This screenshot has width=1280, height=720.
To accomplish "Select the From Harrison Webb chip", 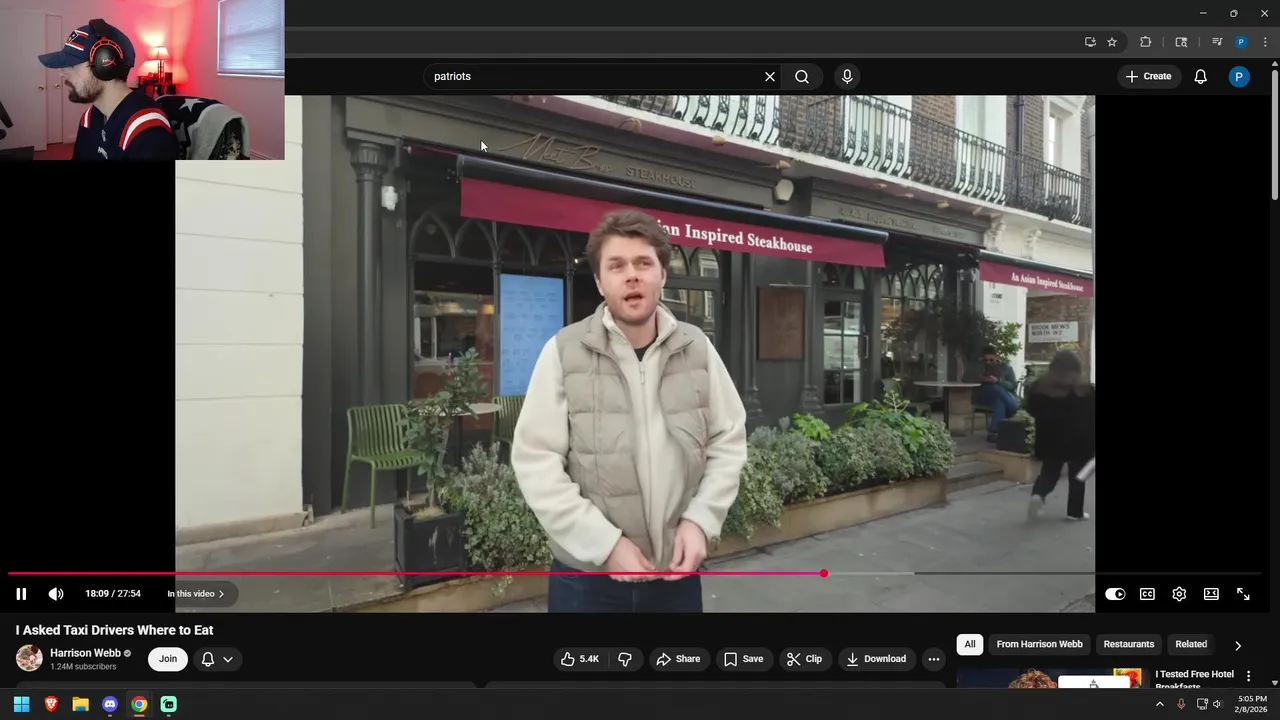I will (1039, 644).
